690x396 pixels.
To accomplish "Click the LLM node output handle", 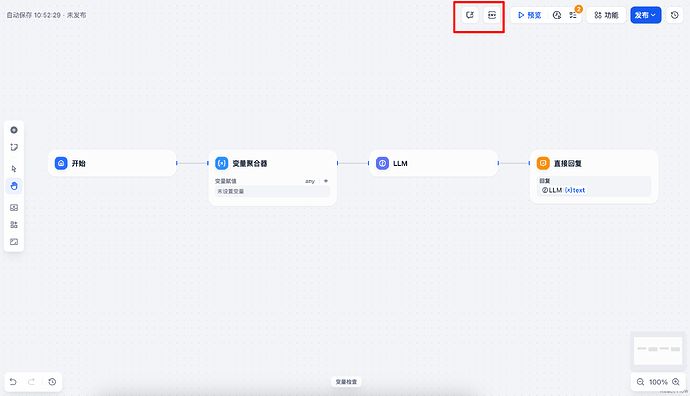I will pyautogui.click(x=498, y=163).
